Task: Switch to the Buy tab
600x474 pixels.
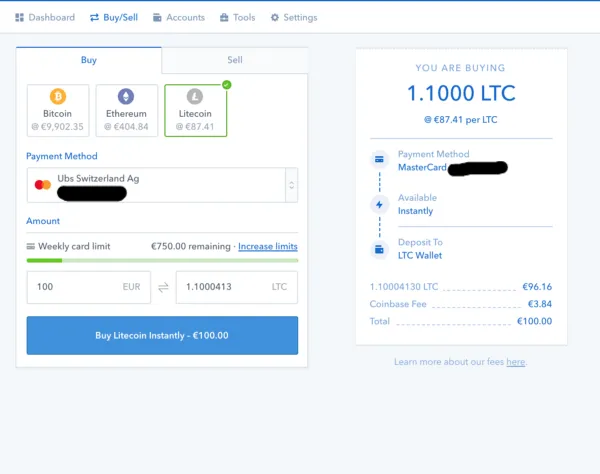Action: [x=89, y=60]
